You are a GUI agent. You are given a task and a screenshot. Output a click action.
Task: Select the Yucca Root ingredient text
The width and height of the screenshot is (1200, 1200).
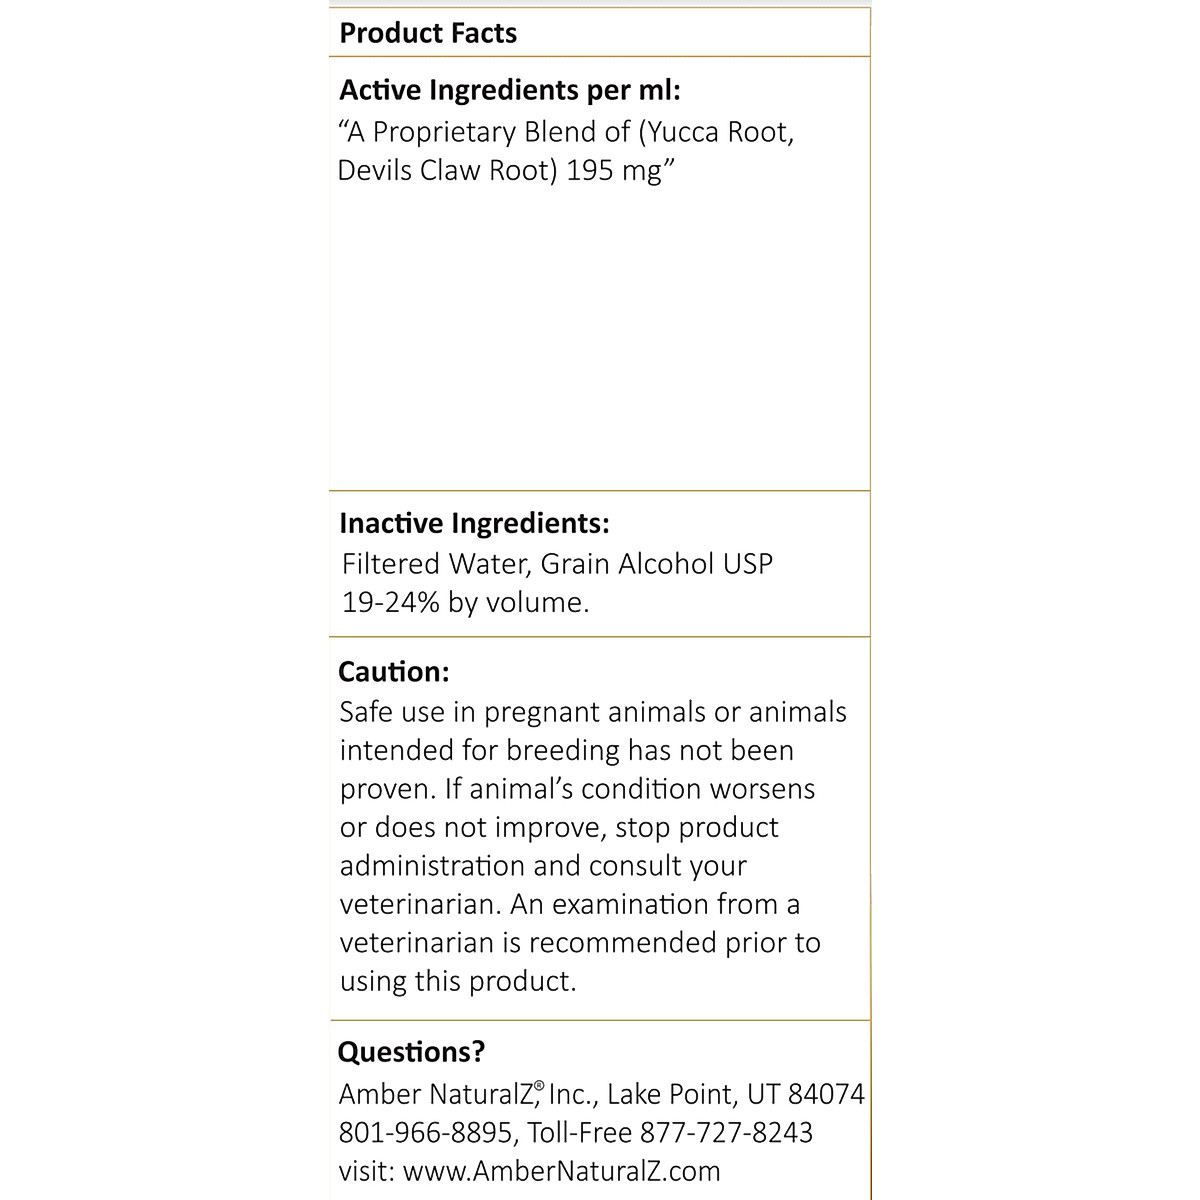click(727, 132)
